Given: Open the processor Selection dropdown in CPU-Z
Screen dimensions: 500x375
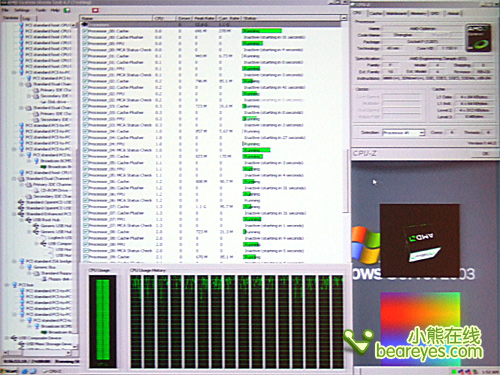Looking at the screenshot, I should [403, 133].
